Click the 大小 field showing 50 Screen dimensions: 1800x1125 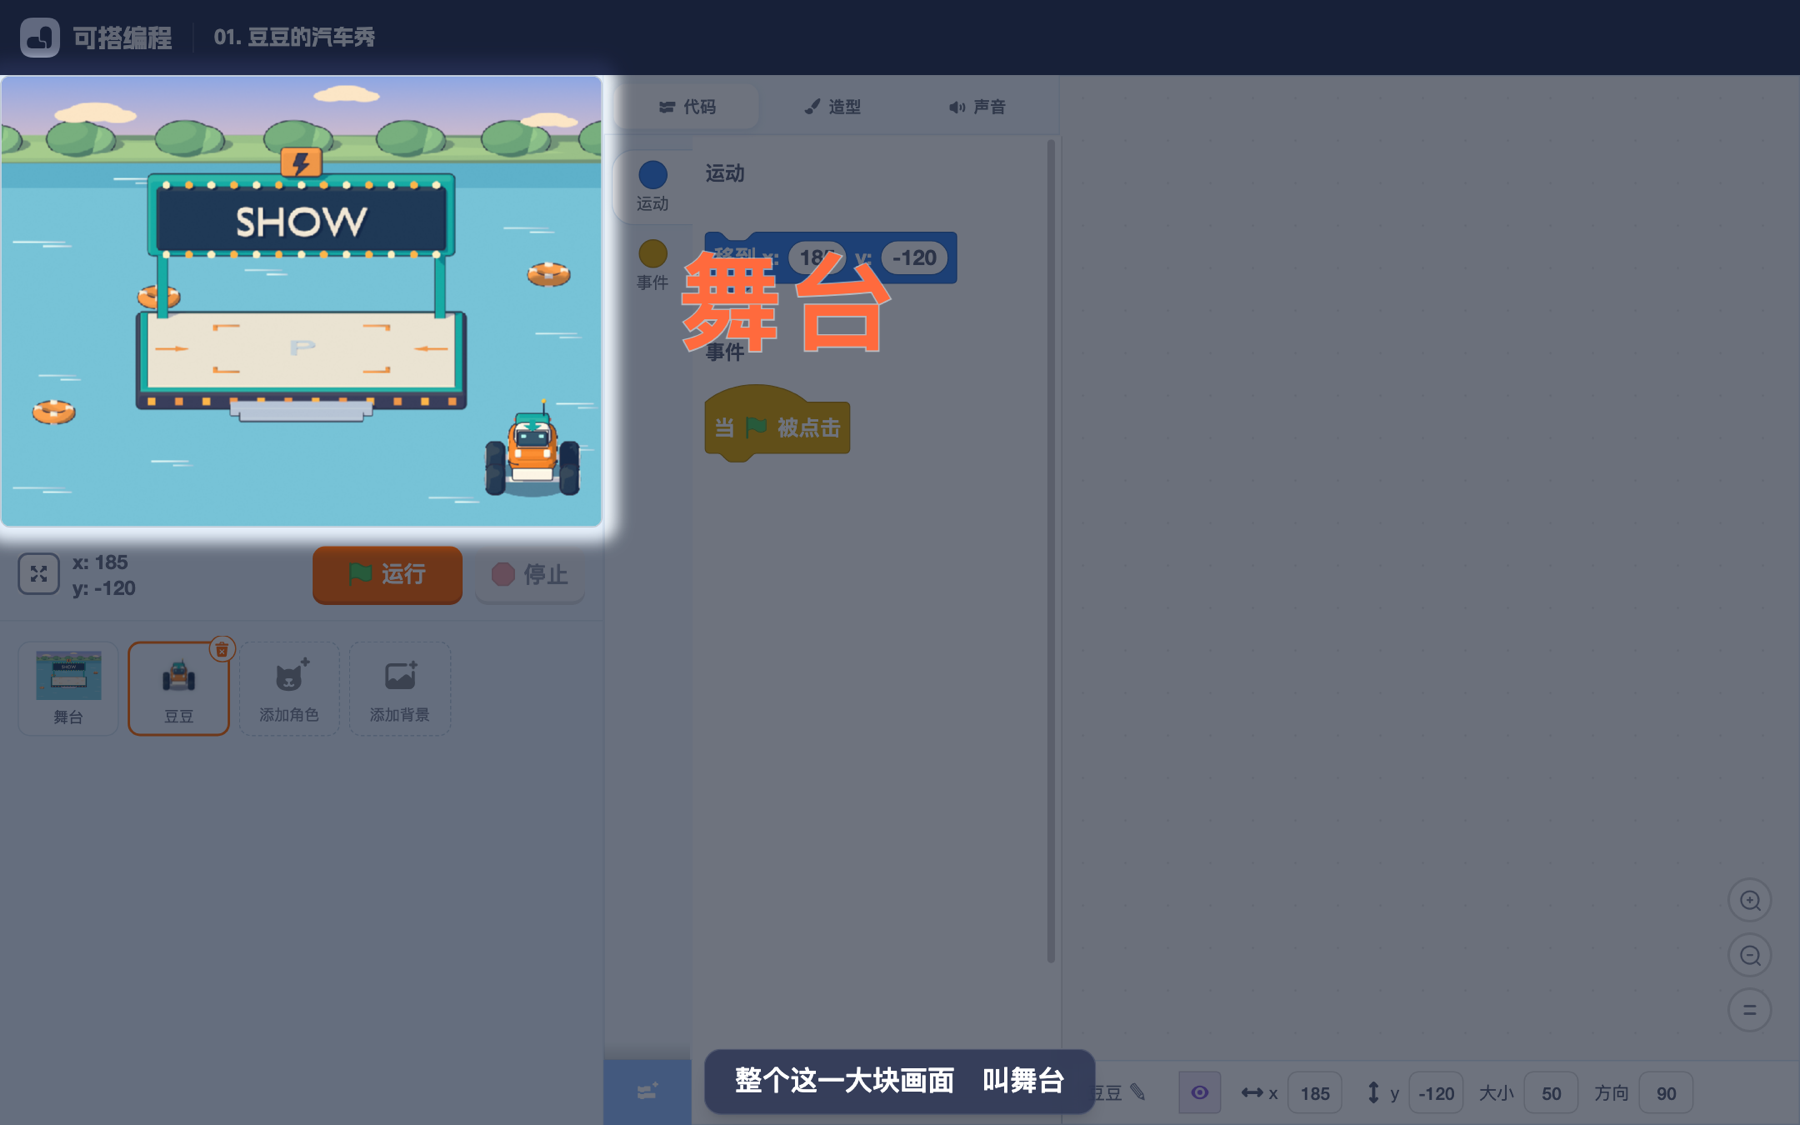1551,1093
